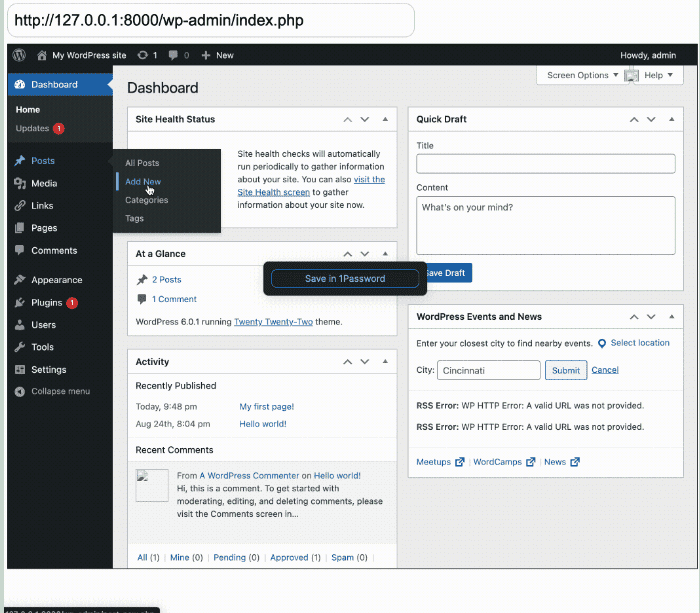Screen dimensions: 700x613
Task: Open My WordPress site home link
Action: point(82,55)
